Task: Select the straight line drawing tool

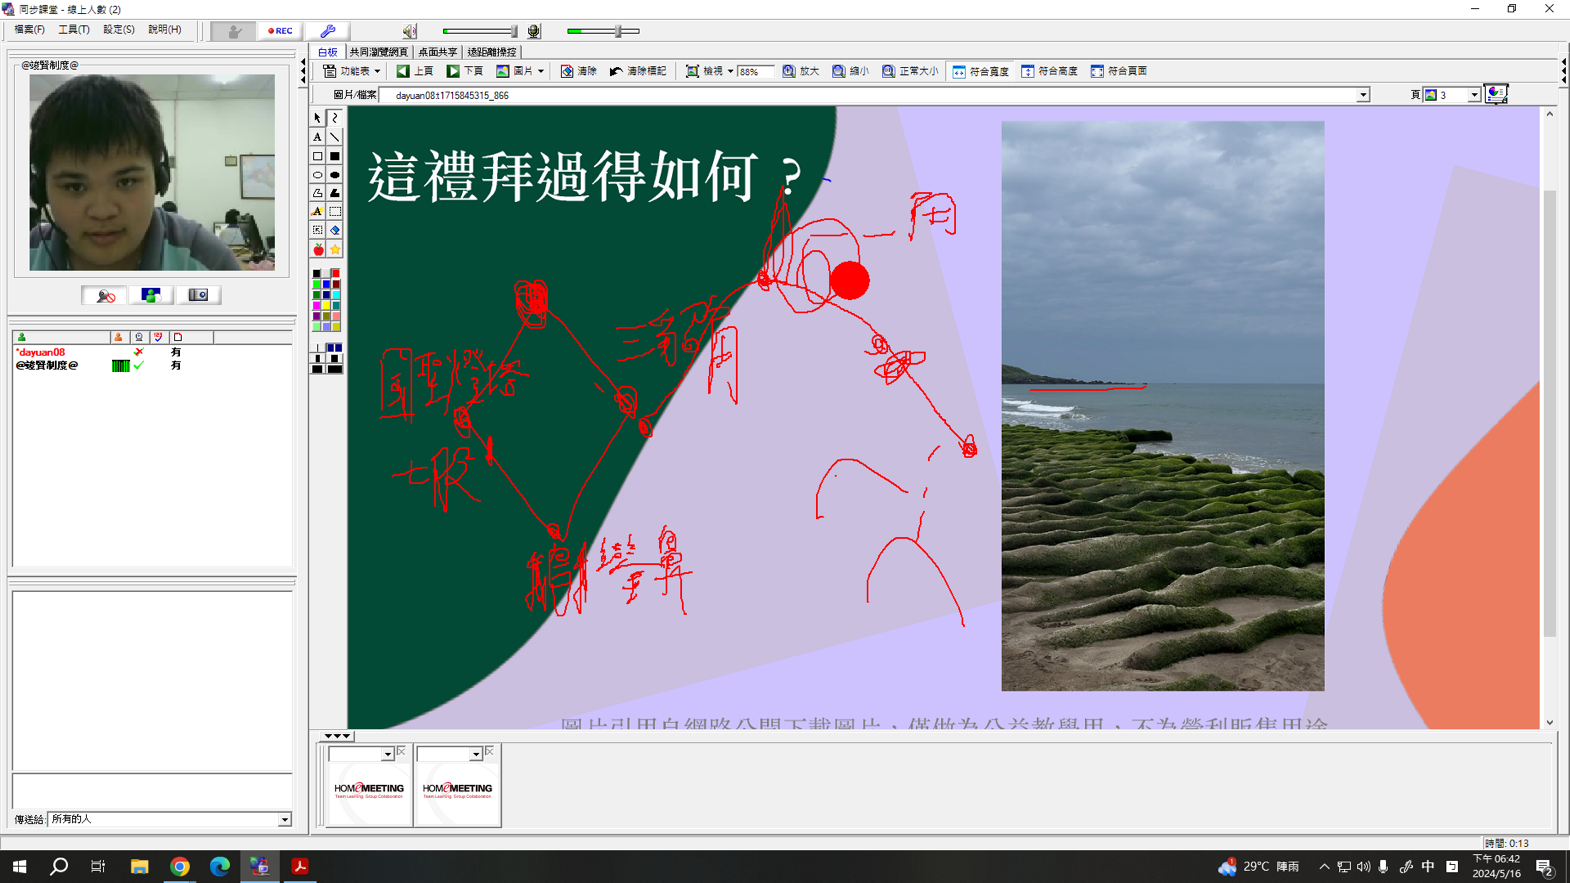Action: [x=335, y=137]
